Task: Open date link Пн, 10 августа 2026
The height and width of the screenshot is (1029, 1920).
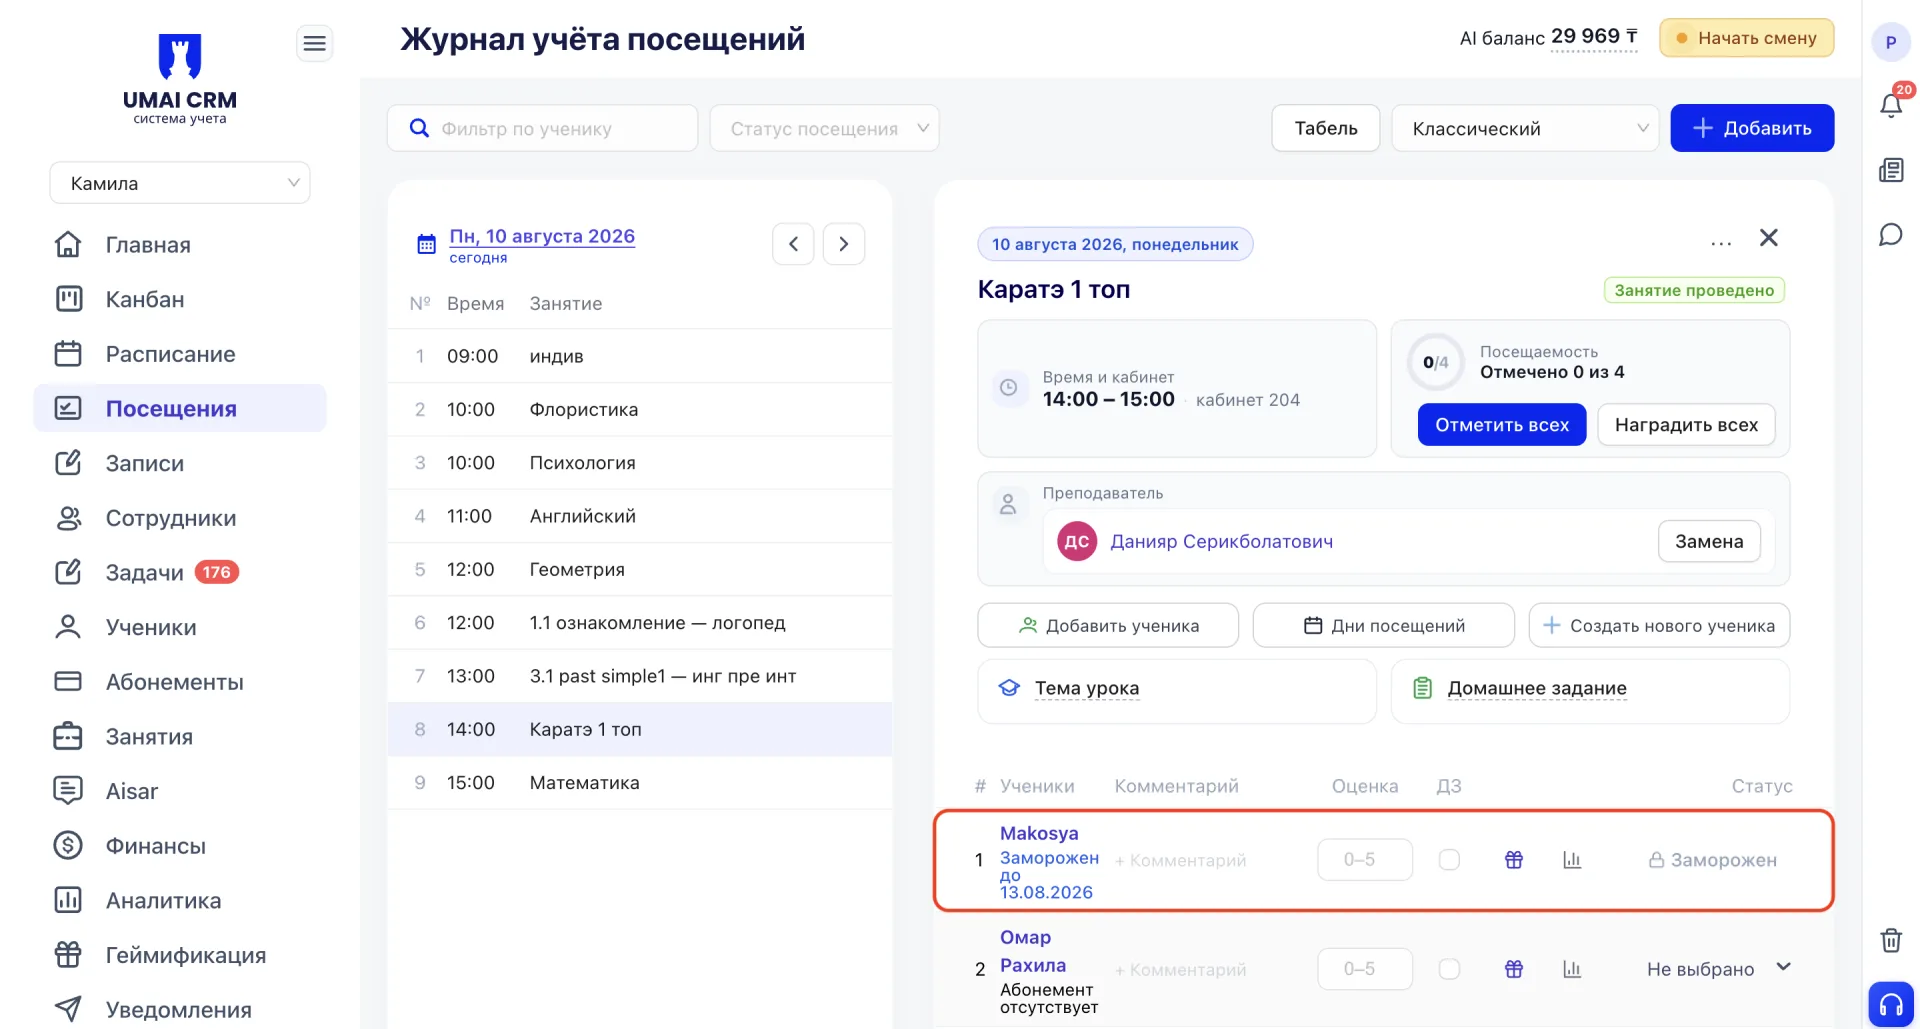Action: coord(542,236)
